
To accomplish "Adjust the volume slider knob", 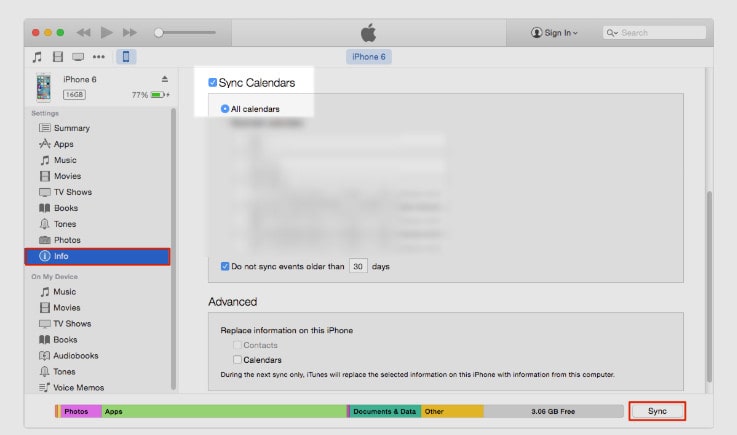I will [x=159, y=32].
